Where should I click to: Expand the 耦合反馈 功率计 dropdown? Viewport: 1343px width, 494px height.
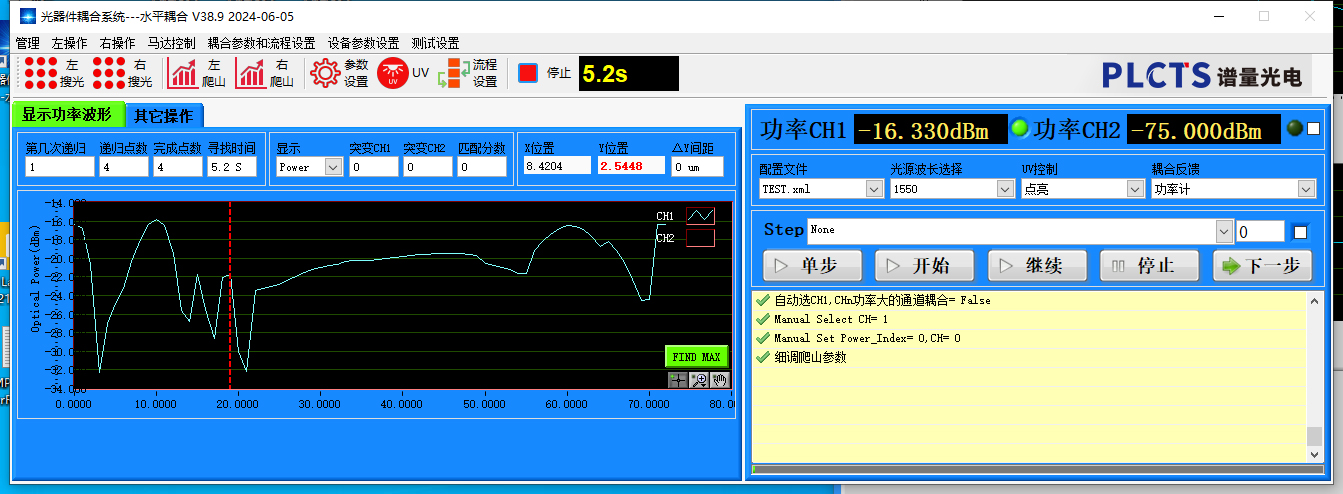coord(1306,189)
